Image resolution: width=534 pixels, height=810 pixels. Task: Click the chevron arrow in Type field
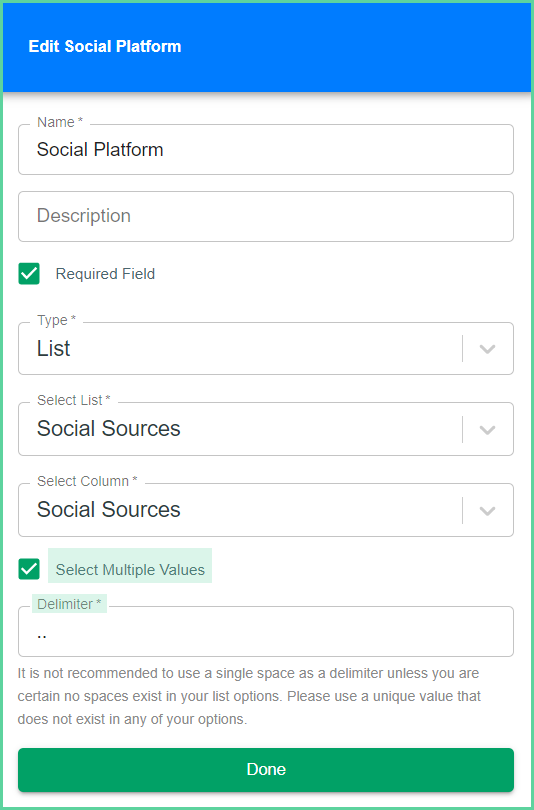click(488, 349)
